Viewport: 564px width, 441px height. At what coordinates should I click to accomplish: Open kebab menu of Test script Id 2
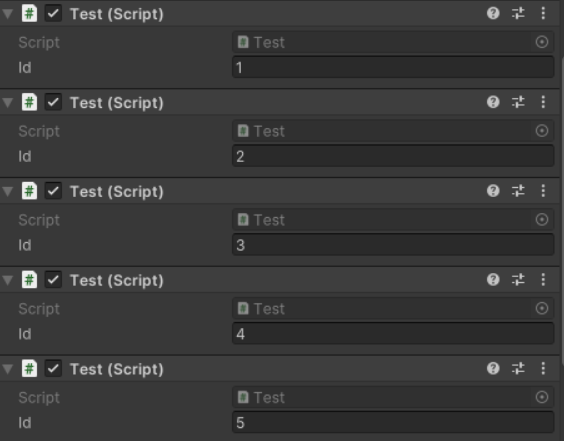(x=543, y=103)
